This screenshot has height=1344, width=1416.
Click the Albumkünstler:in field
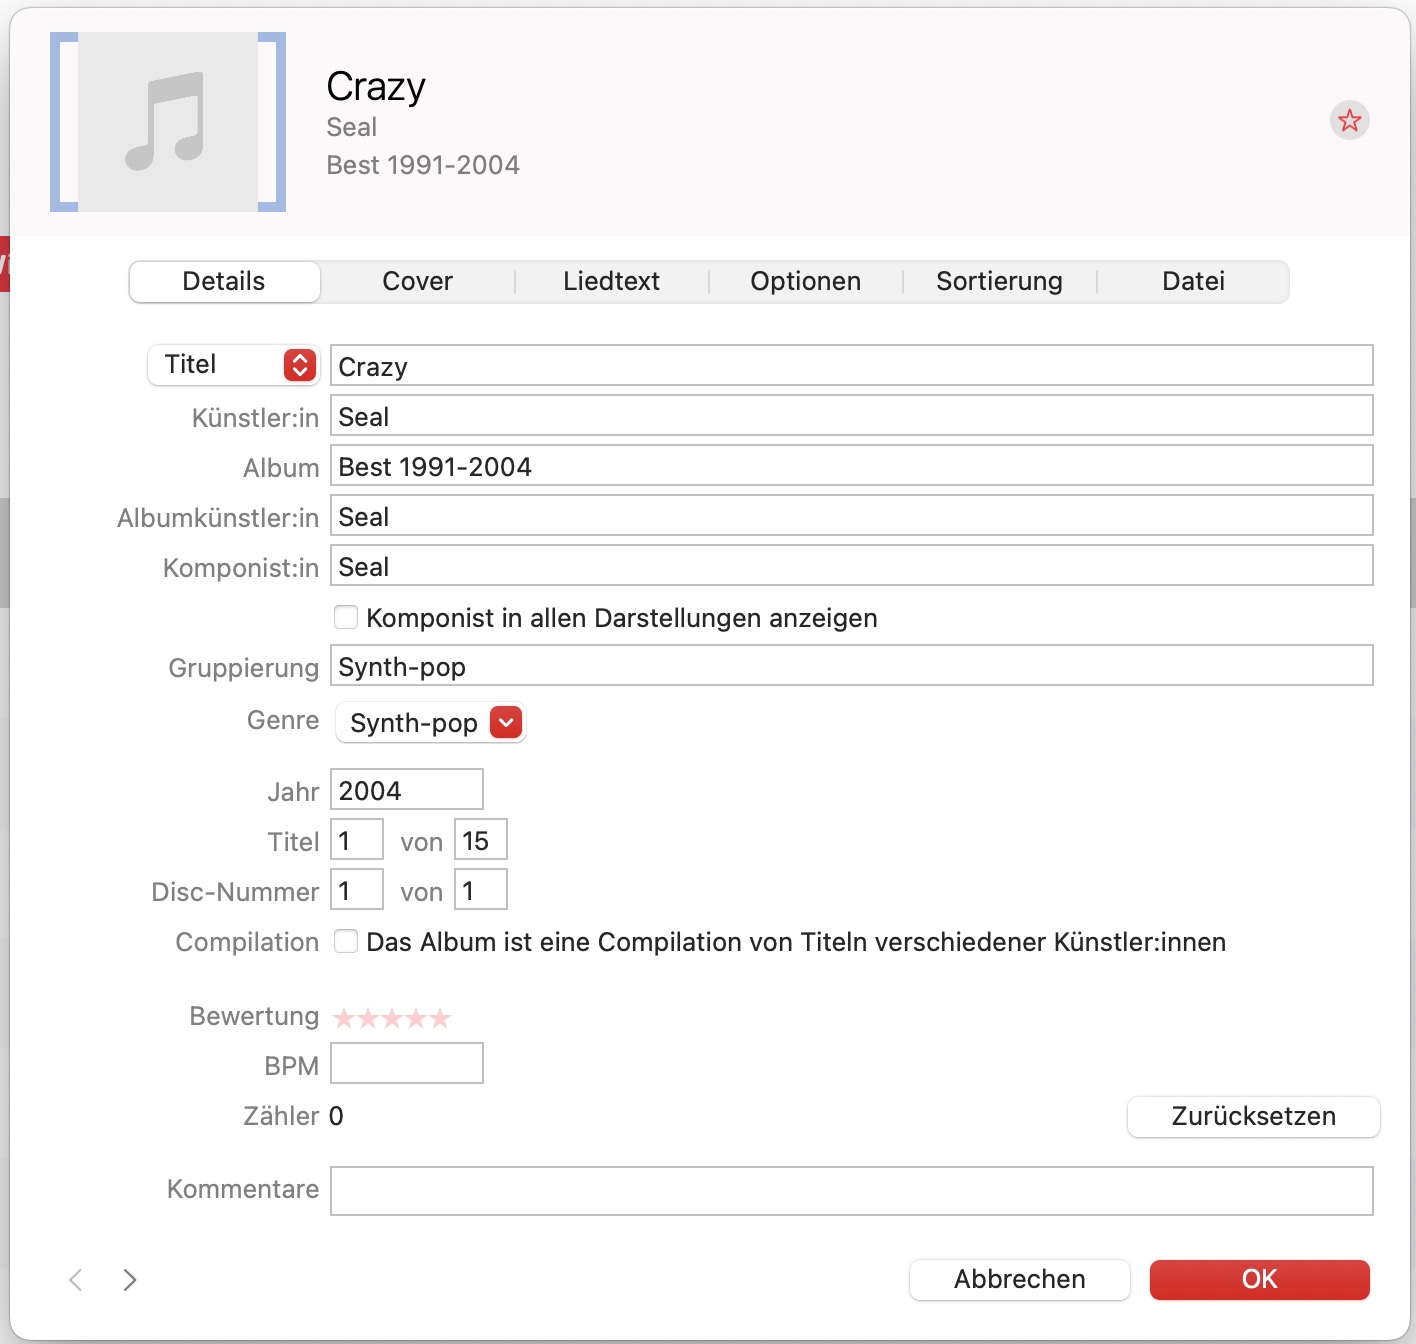(852, 515)
